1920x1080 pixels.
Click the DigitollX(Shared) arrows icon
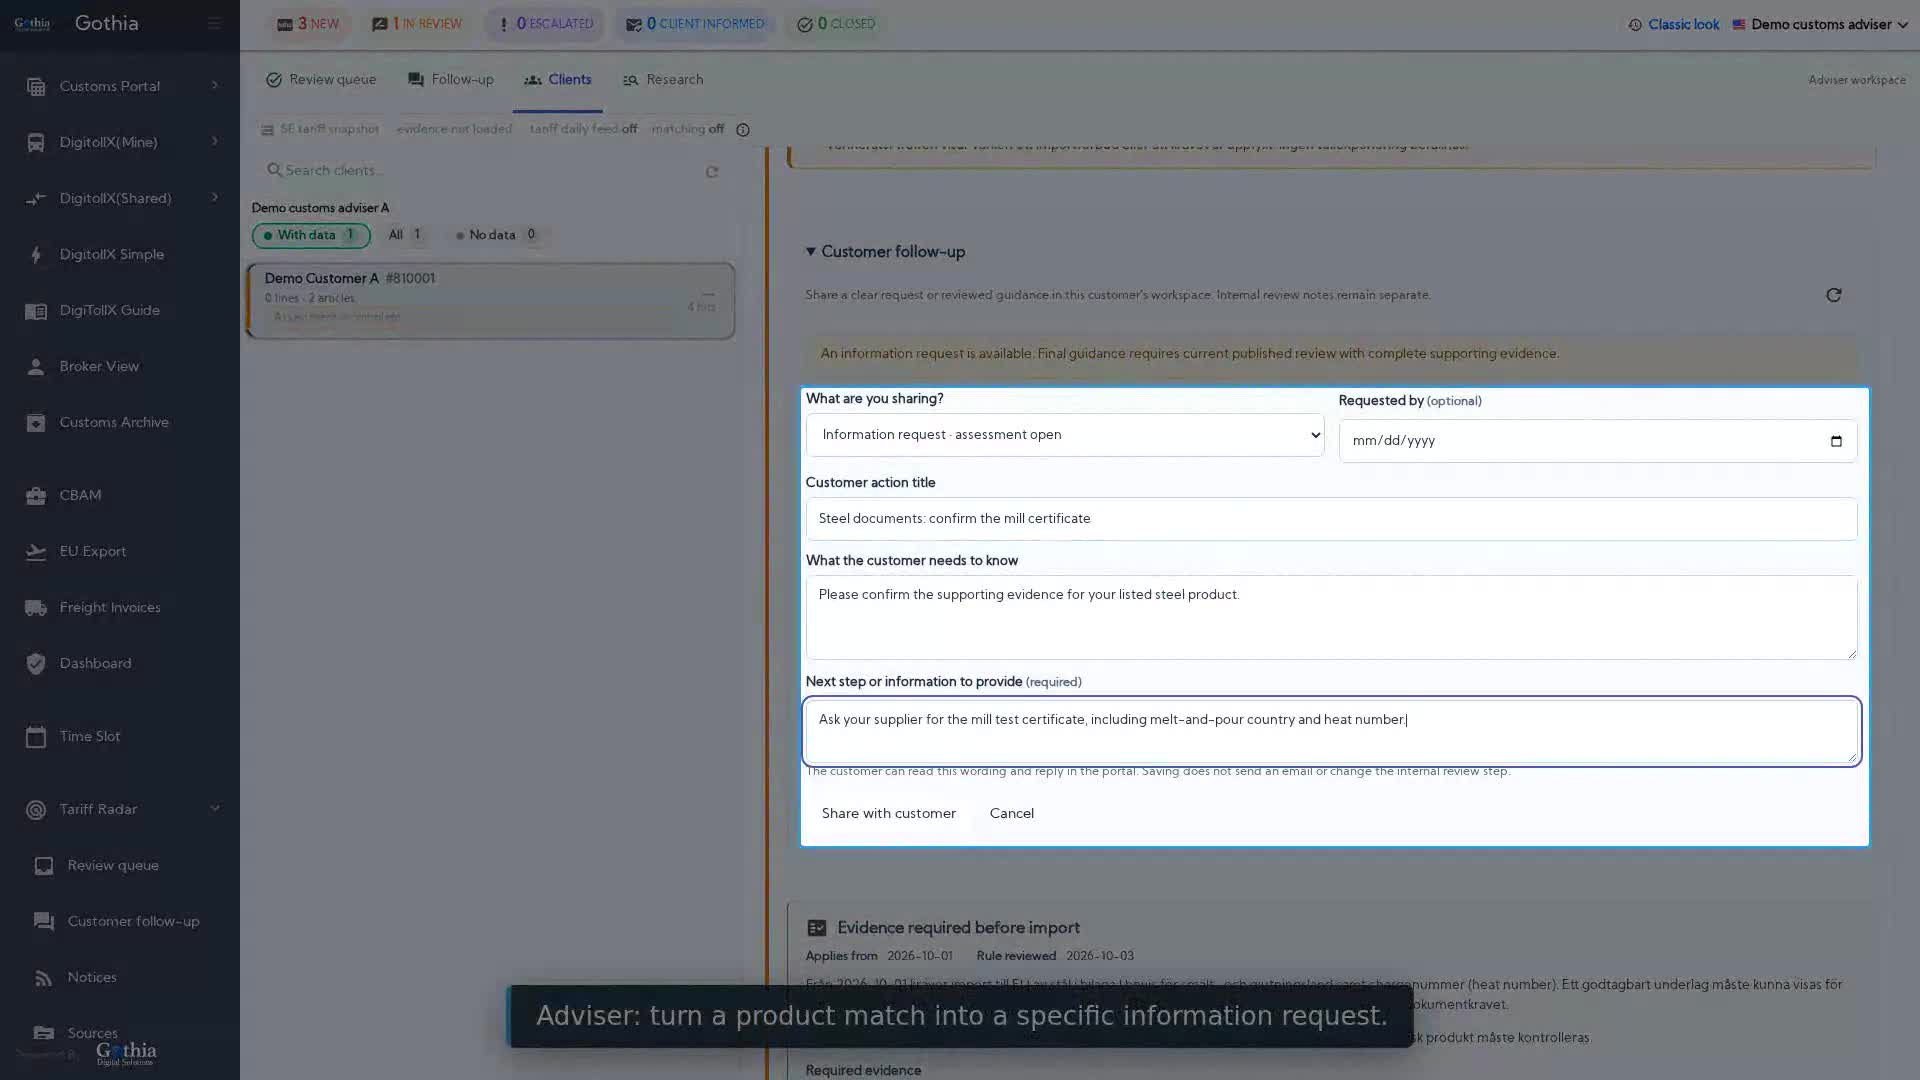tap(36, 199)
